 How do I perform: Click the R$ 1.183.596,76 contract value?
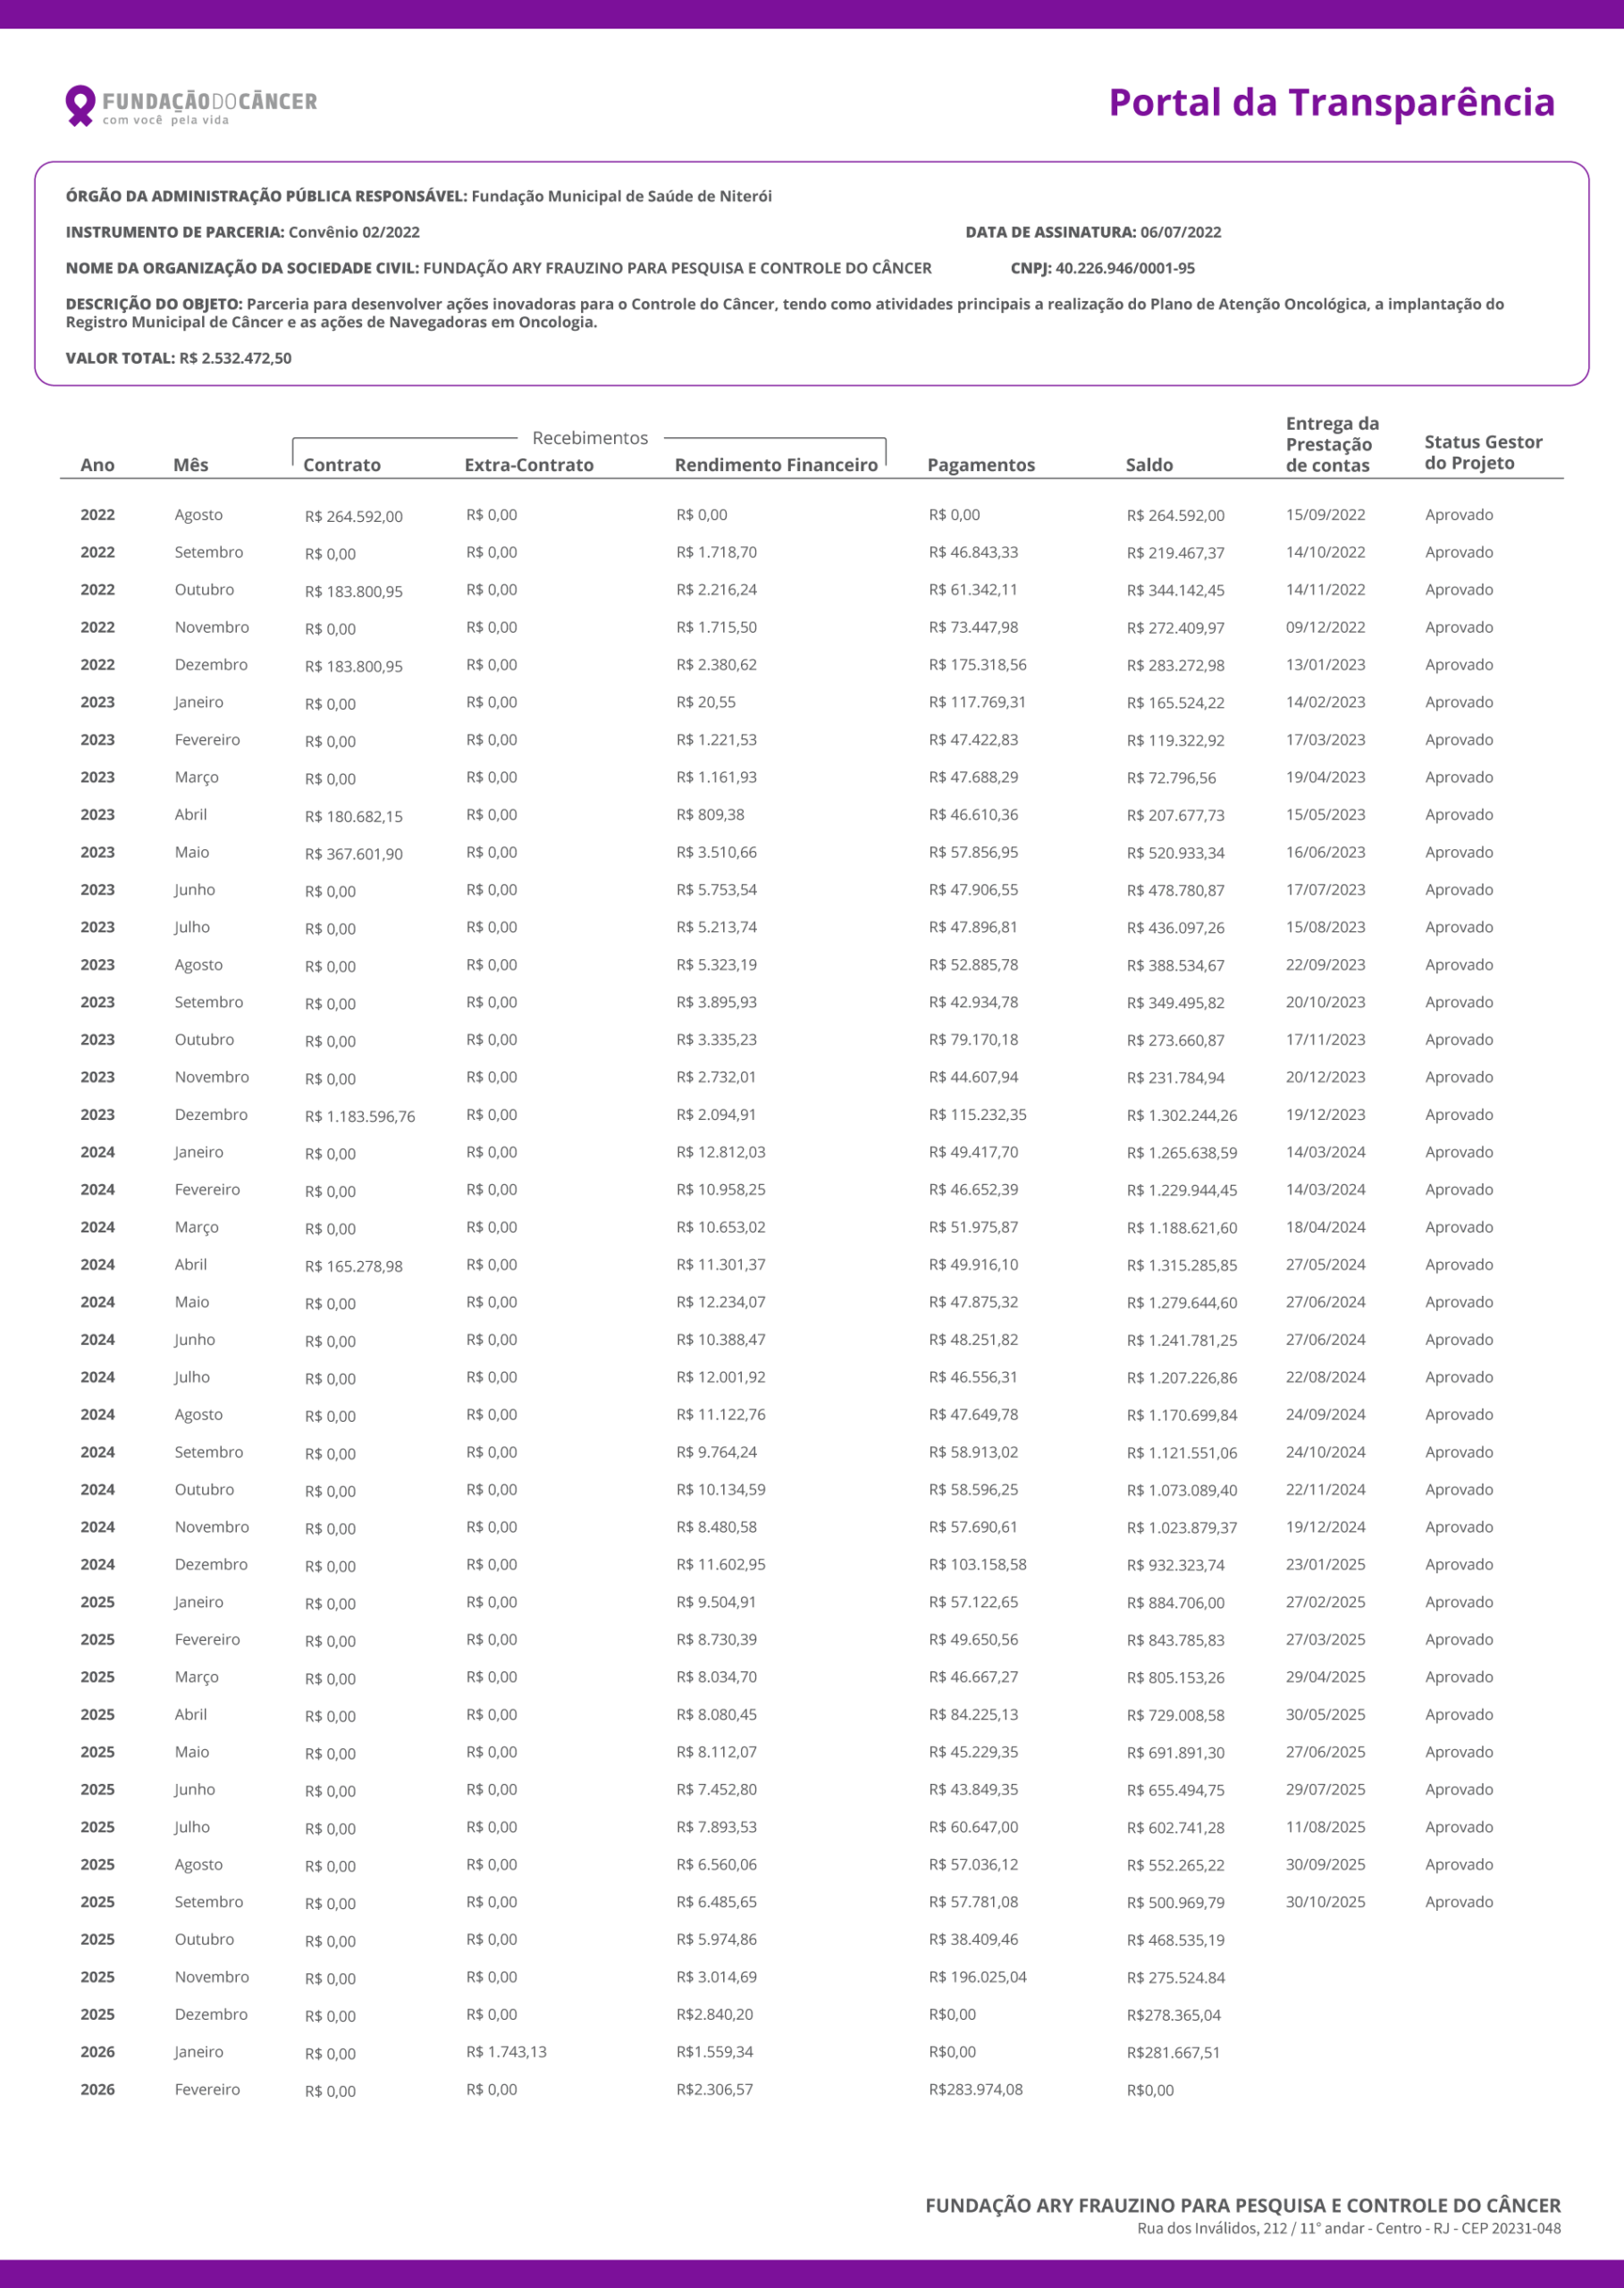click(359, 1116)
